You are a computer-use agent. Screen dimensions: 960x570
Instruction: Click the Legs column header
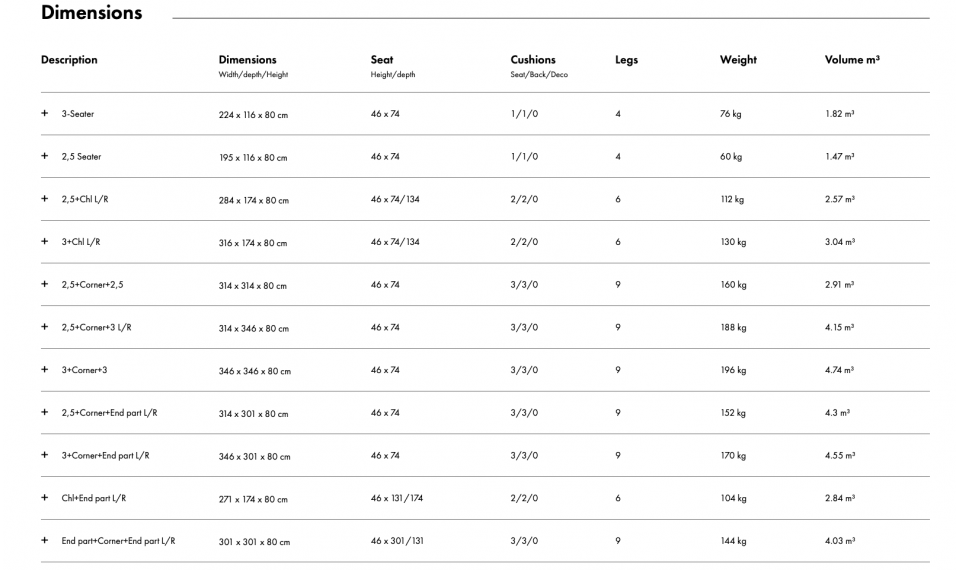coord(626,60)
